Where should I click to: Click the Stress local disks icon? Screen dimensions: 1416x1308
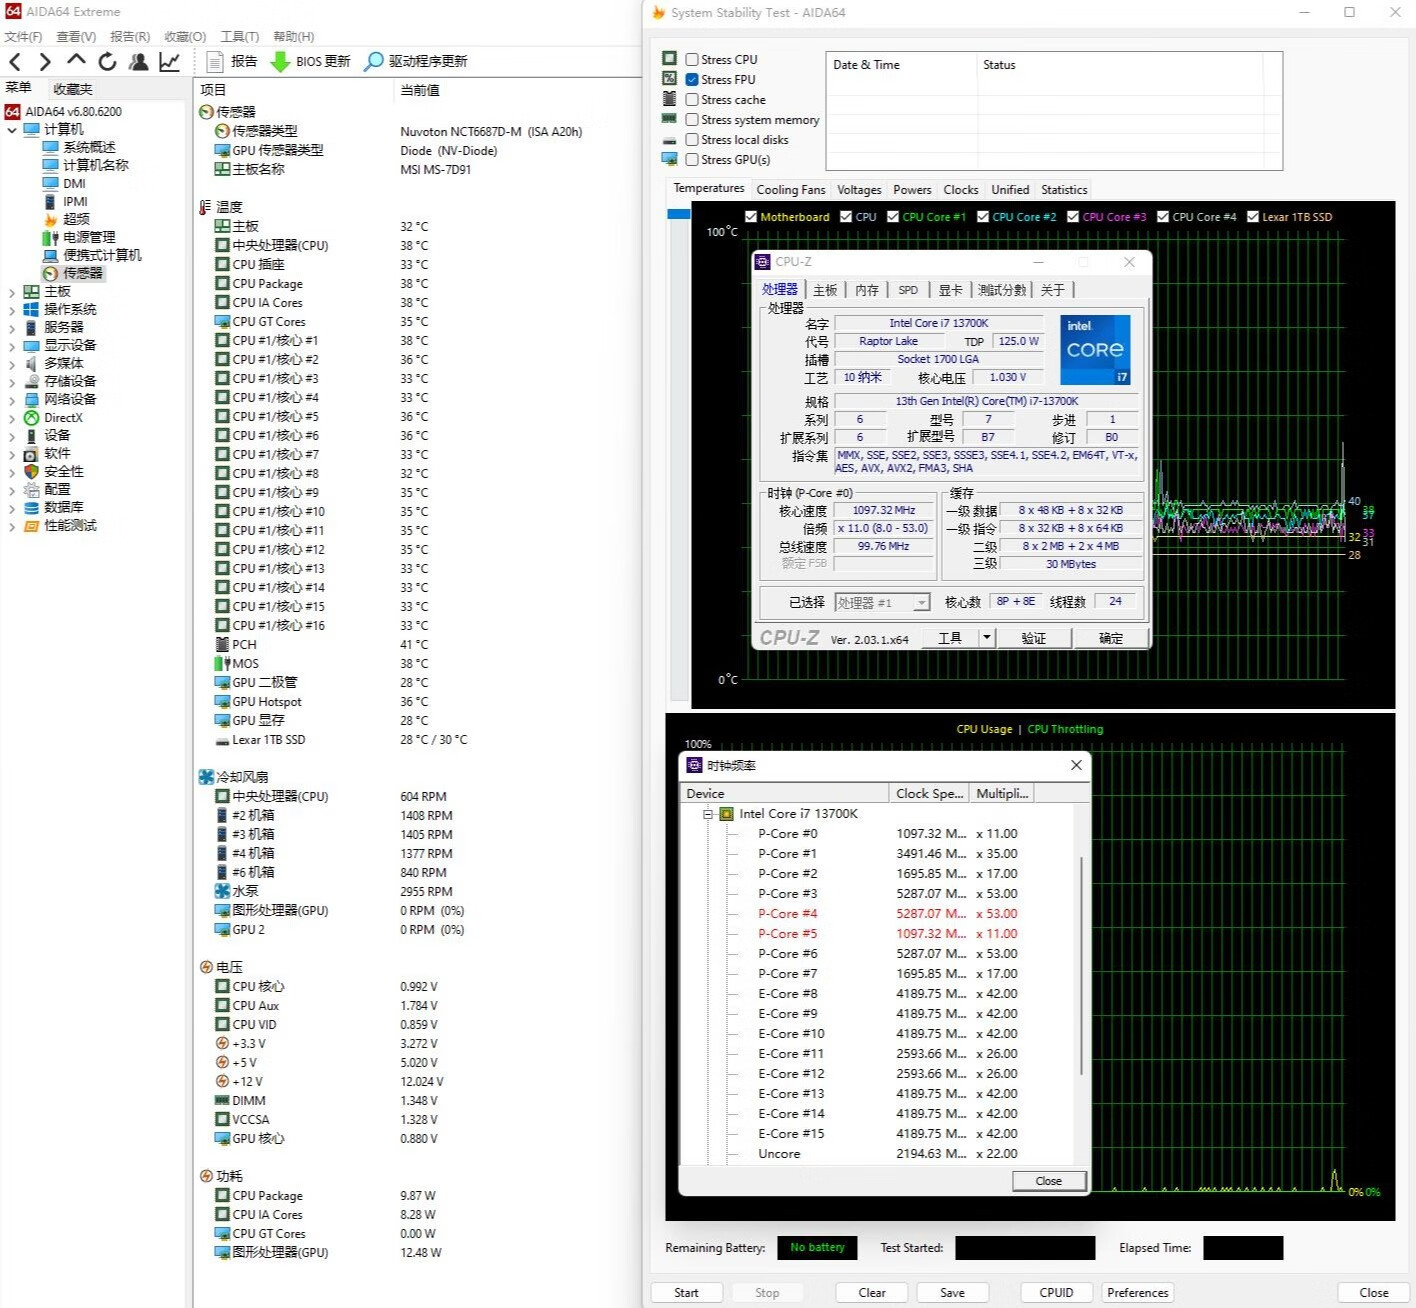[x=669, y=140]
